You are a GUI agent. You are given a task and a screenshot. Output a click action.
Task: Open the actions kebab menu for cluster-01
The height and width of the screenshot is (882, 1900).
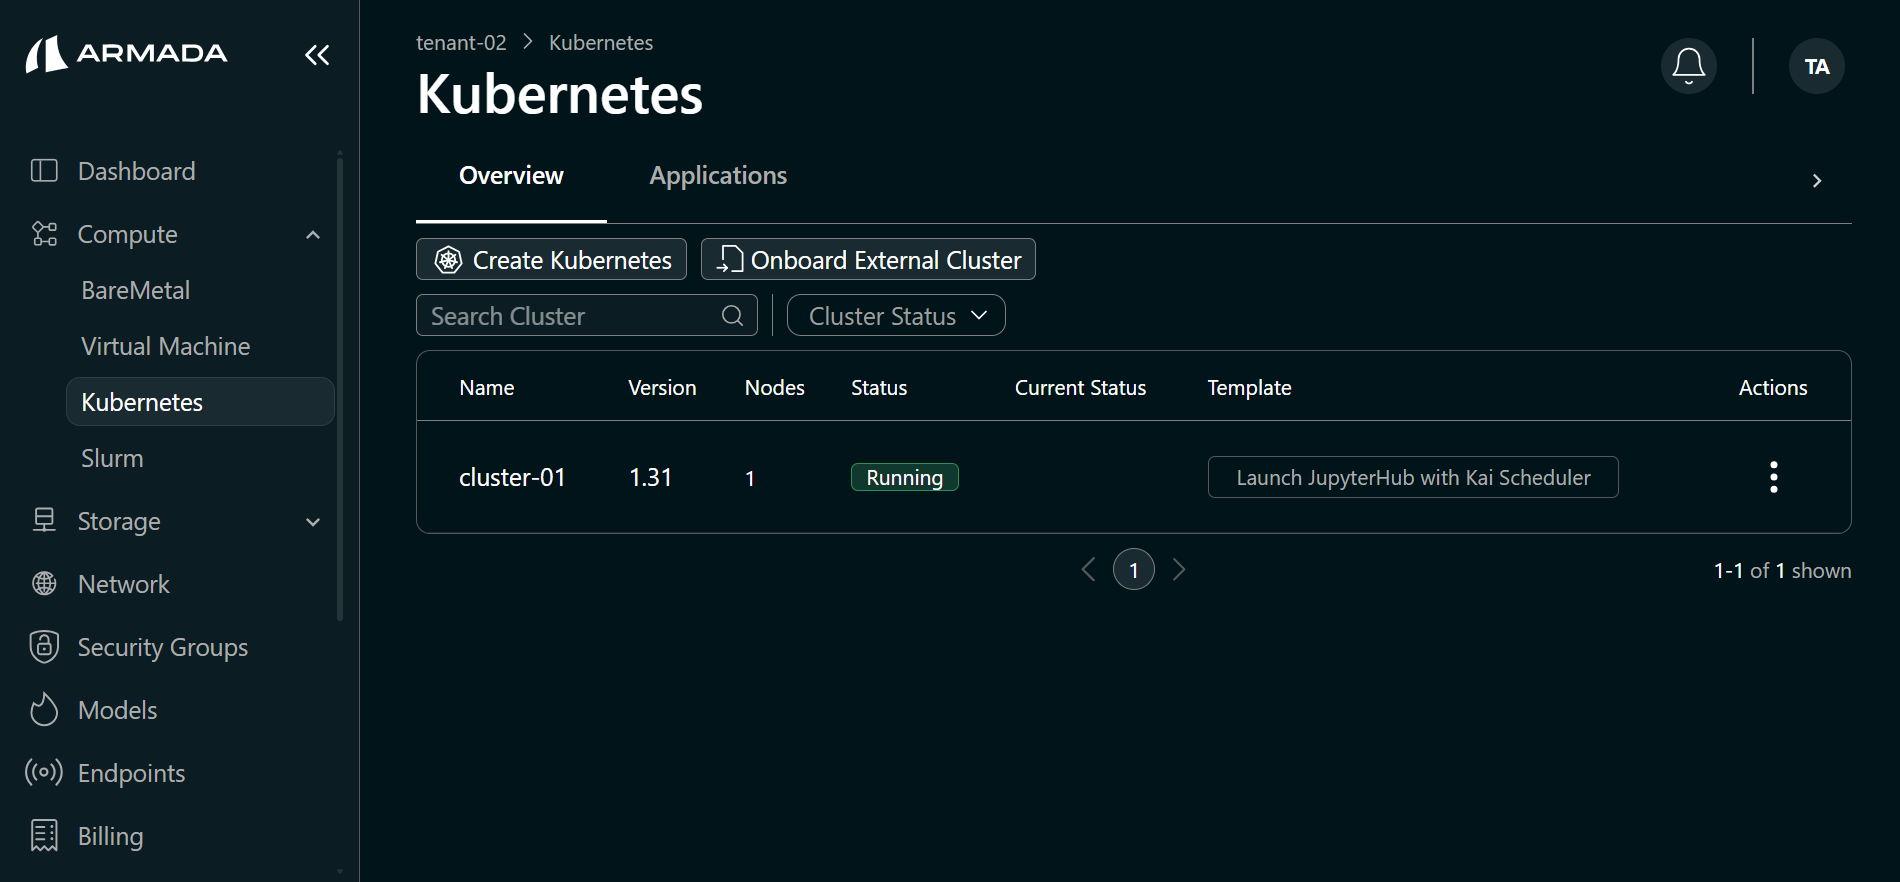tap(1774, 477)
